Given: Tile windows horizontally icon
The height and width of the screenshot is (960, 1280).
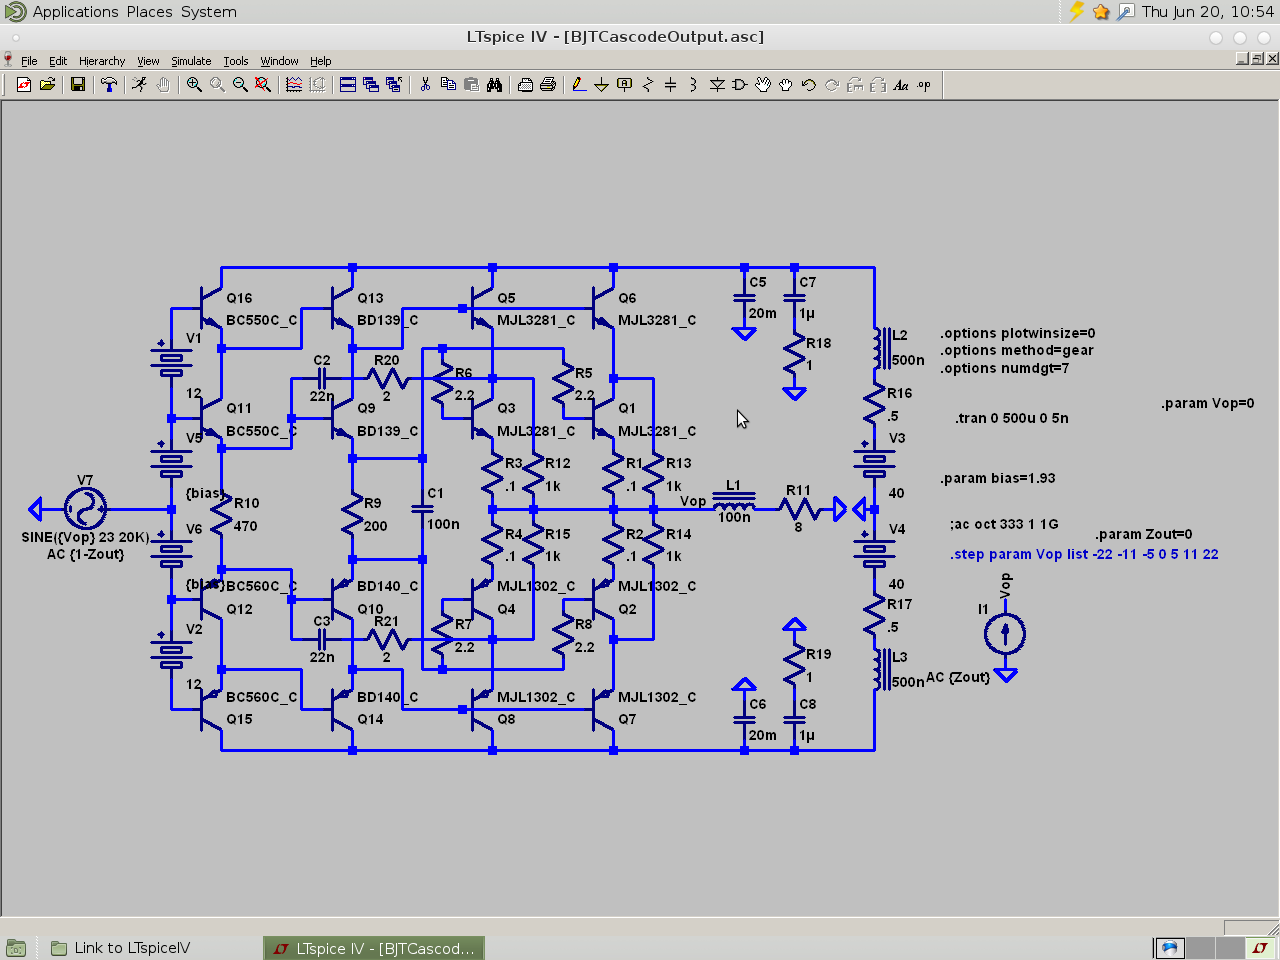Looking at the screenshot, I should [348, 85].
